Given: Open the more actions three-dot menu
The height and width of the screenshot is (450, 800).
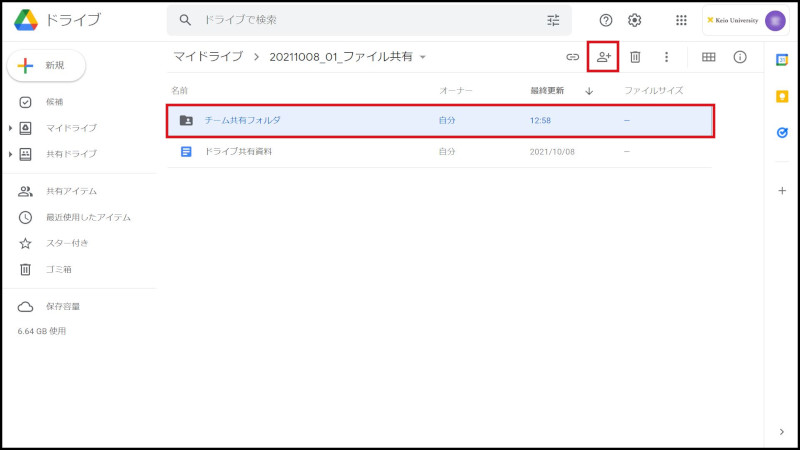Looking at the screenshot, I should [666, 57].
